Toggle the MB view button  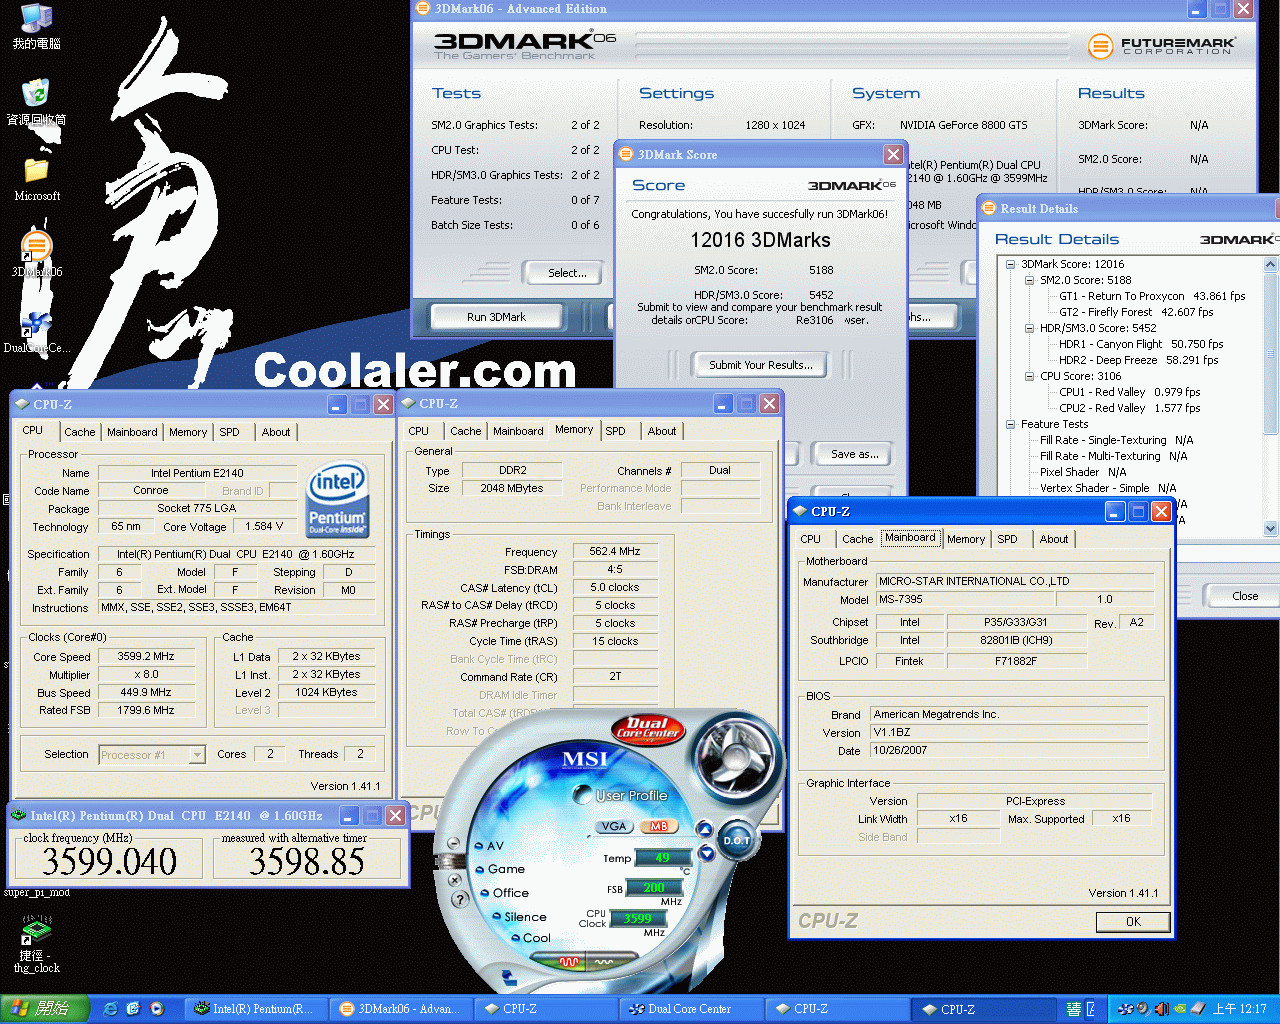[658, 826]
